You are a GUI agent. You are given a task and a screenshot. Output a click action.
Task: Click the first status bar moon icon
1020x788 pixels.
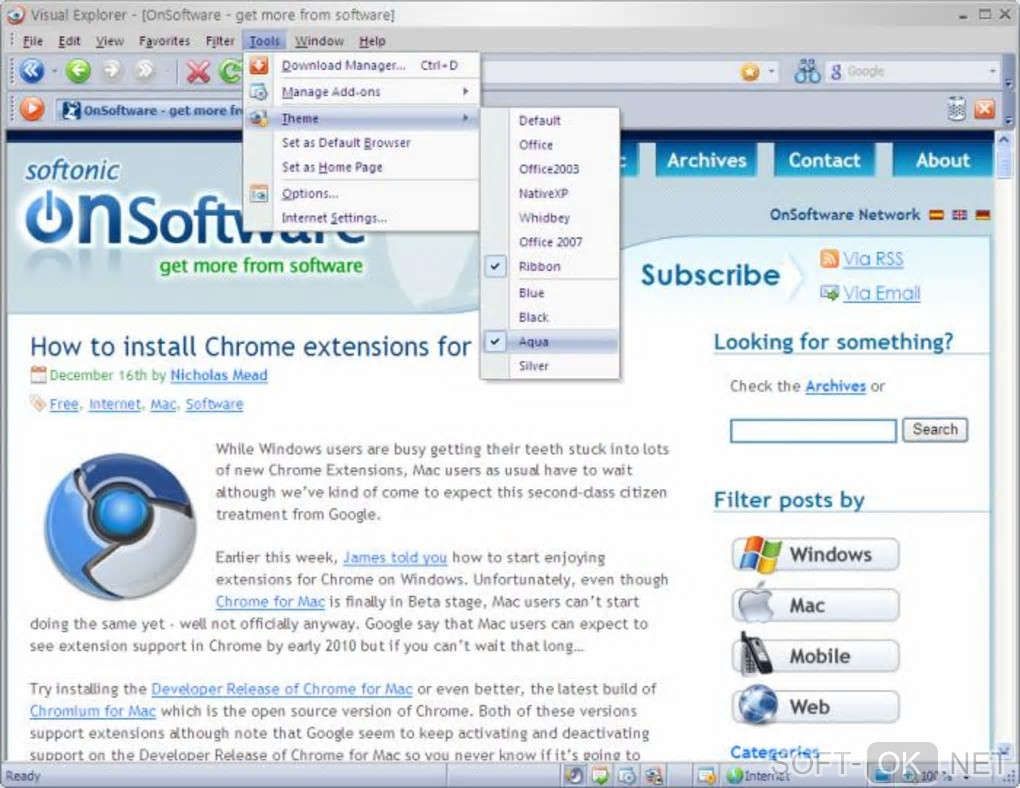tap(574, 775)
